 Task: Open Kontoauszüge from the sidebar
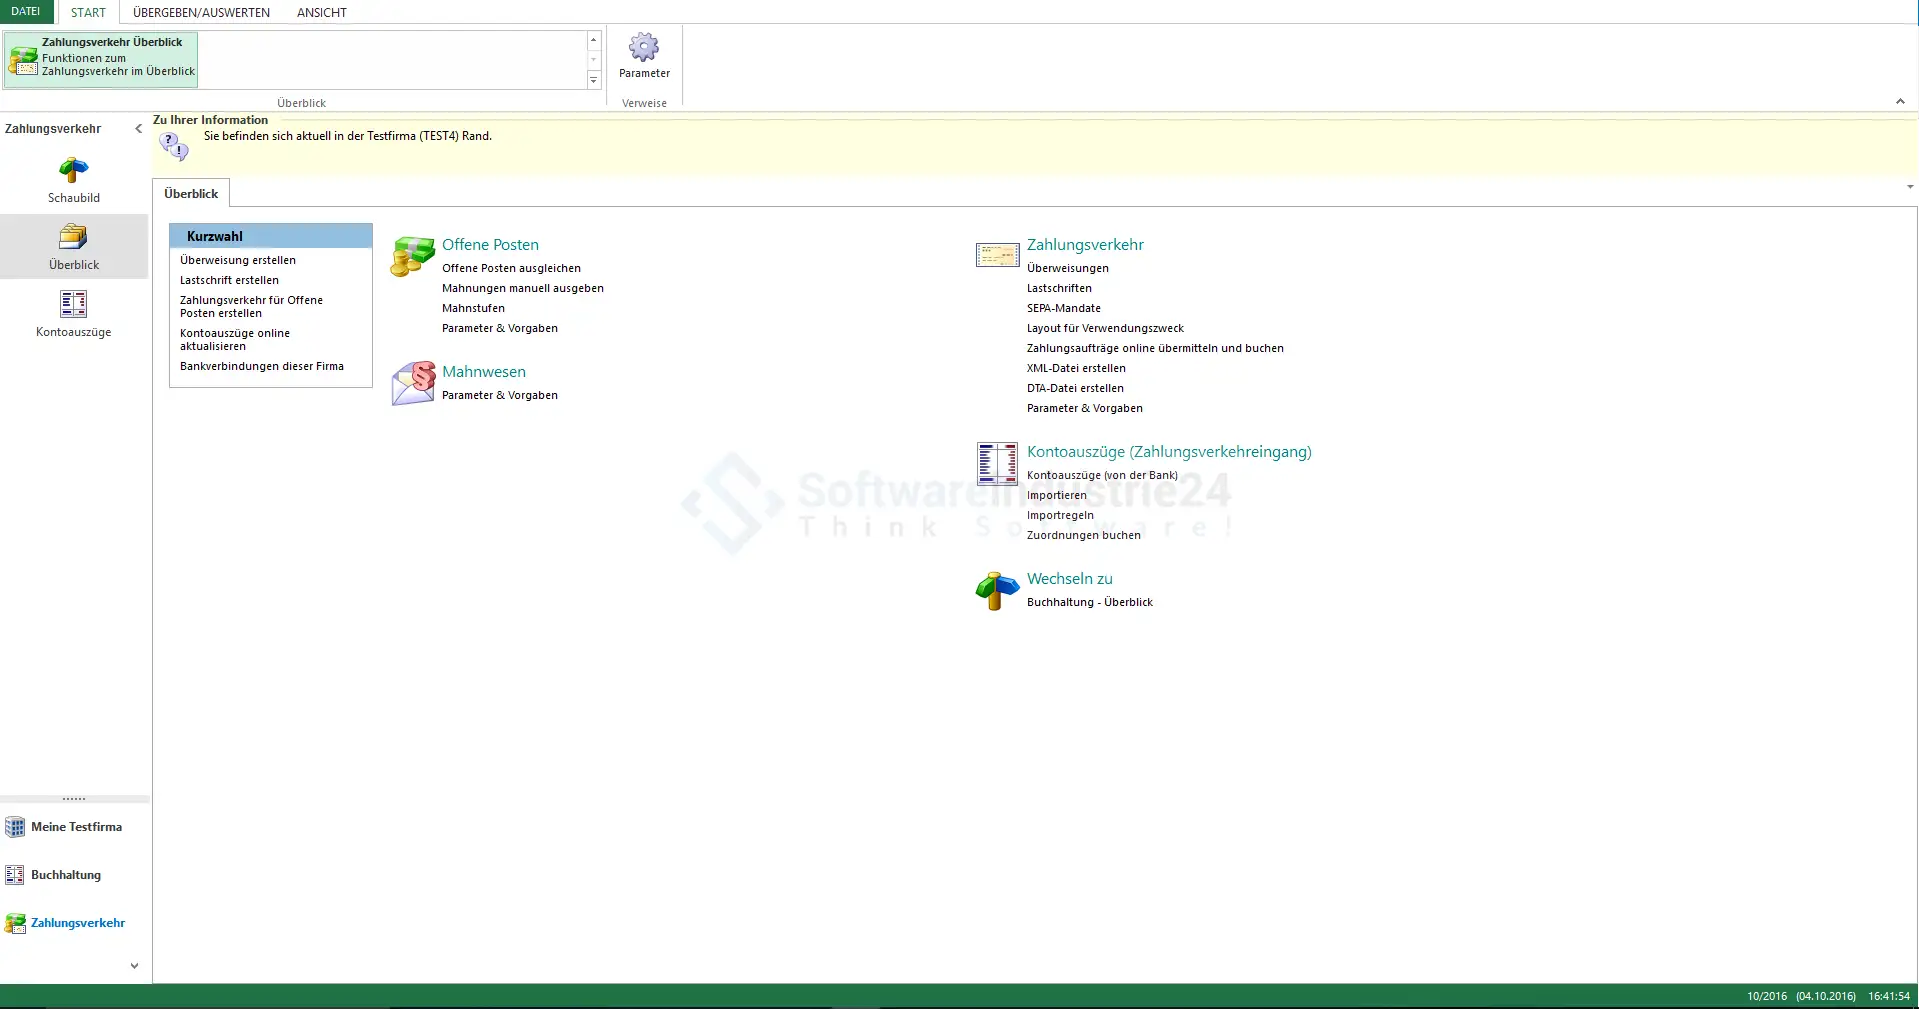point(73,305)
